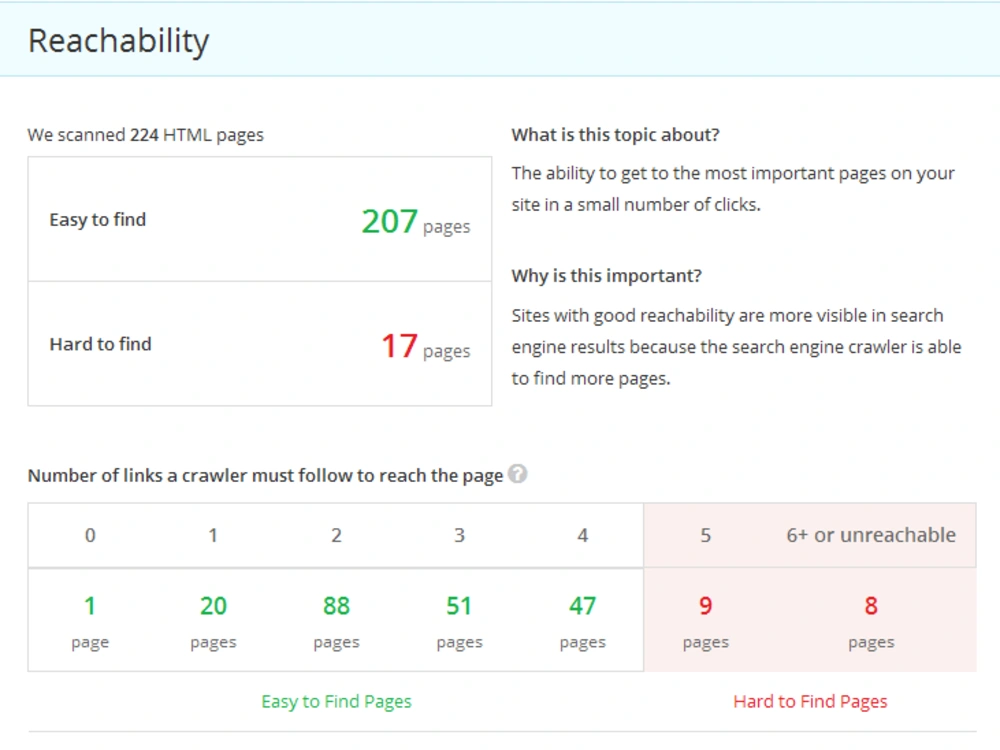
Task: Click the '6+ or unreachable' column header
Action: (871, 535)
